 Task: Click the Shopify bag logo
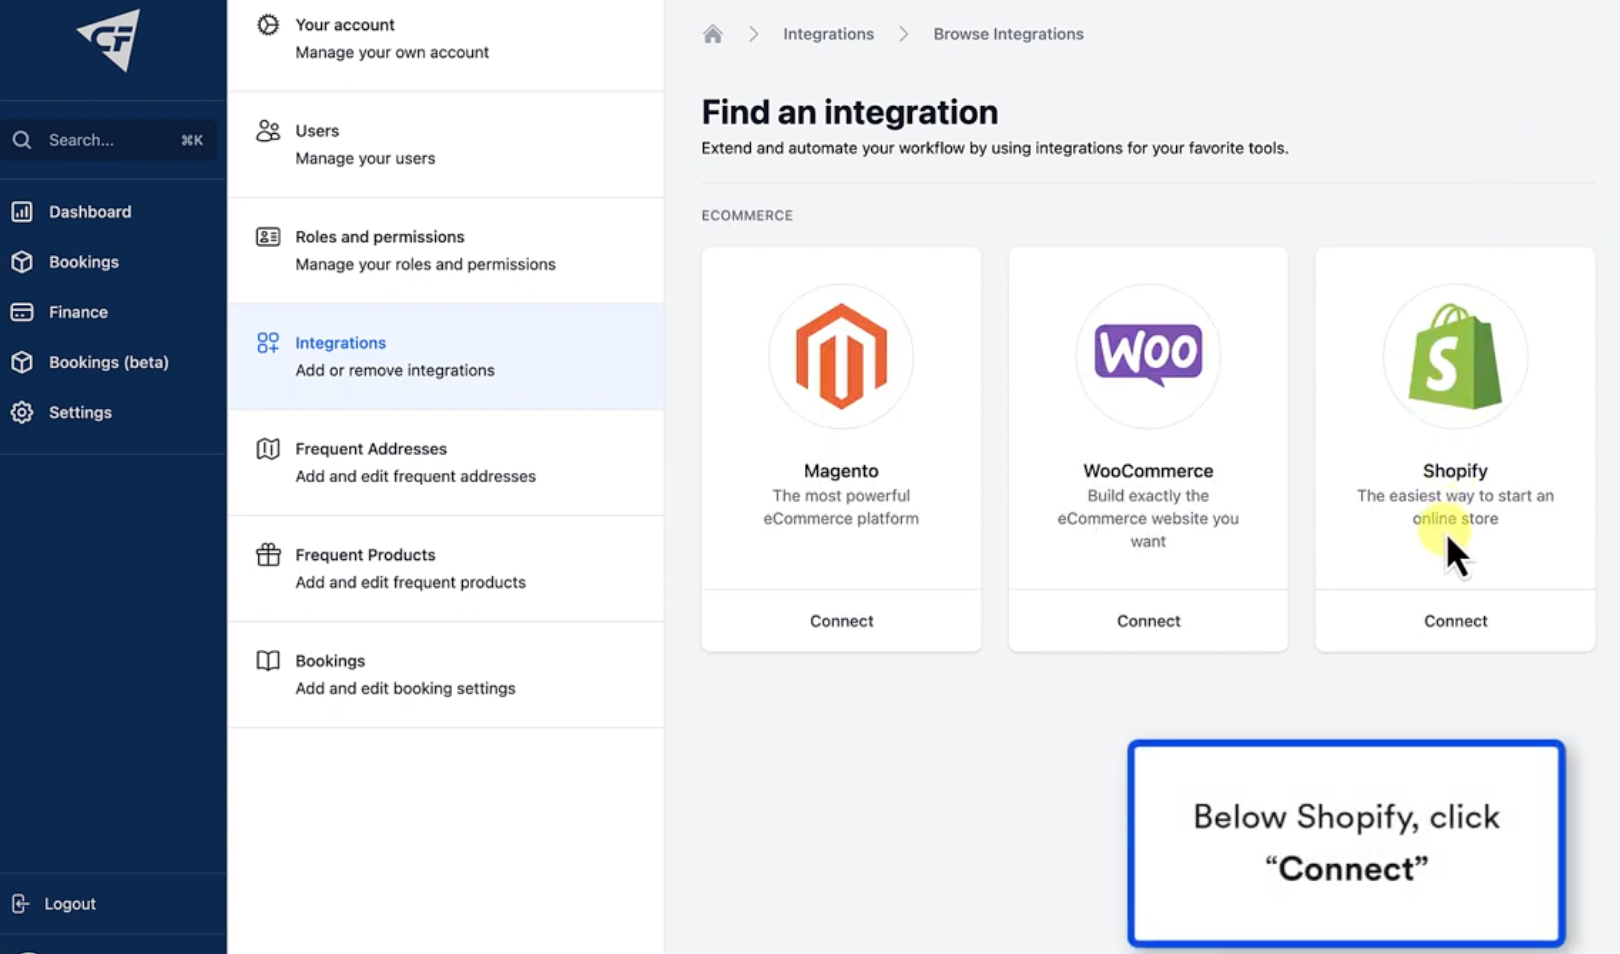(x=1455, y=356)
